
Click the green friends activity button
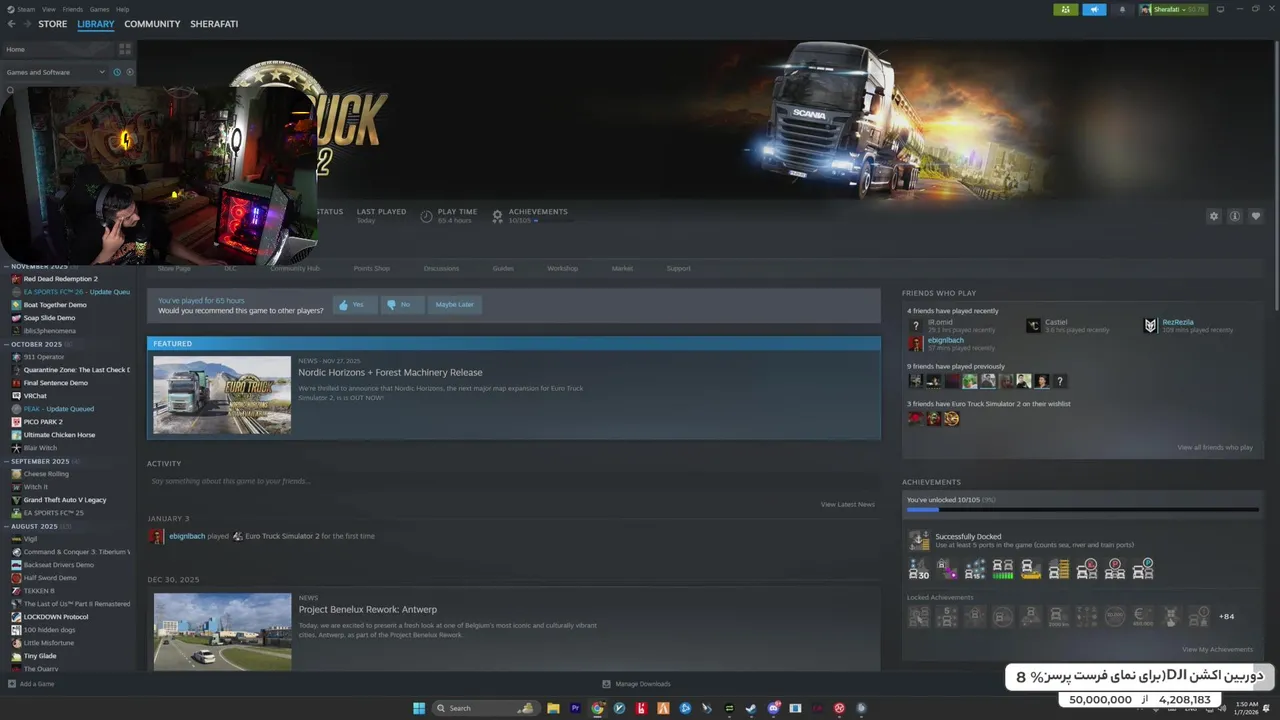pos(1065,9)
